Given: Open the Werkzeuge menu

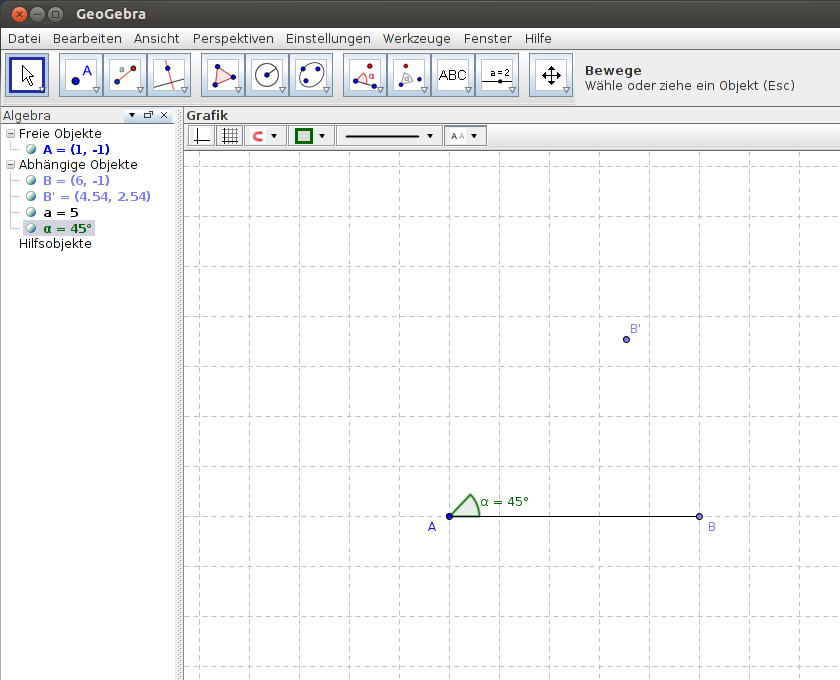Looking at the screenshot, I should pyautogui.click(x=416, y=39).
